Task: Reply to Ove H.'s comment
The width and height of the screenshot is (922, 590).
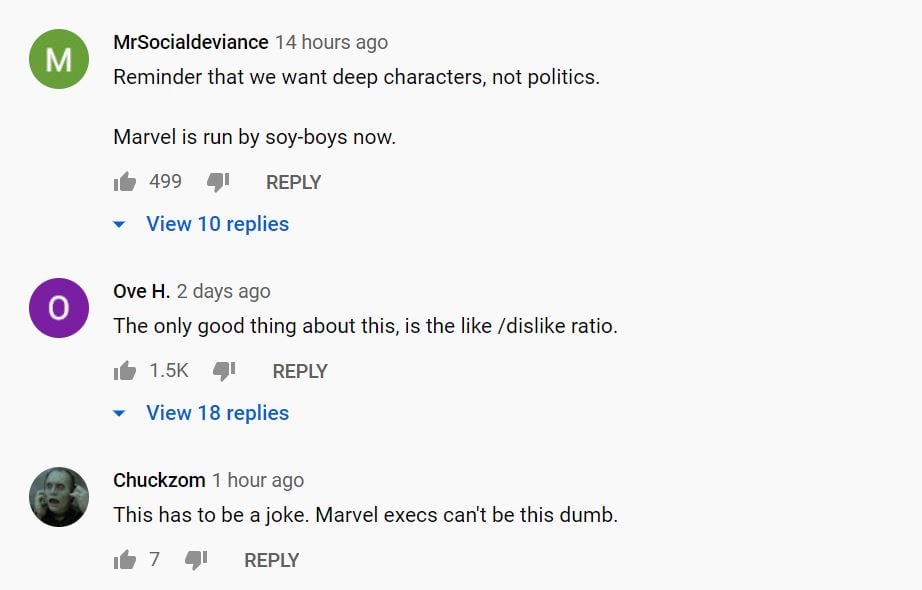Action: coord(300,371)
